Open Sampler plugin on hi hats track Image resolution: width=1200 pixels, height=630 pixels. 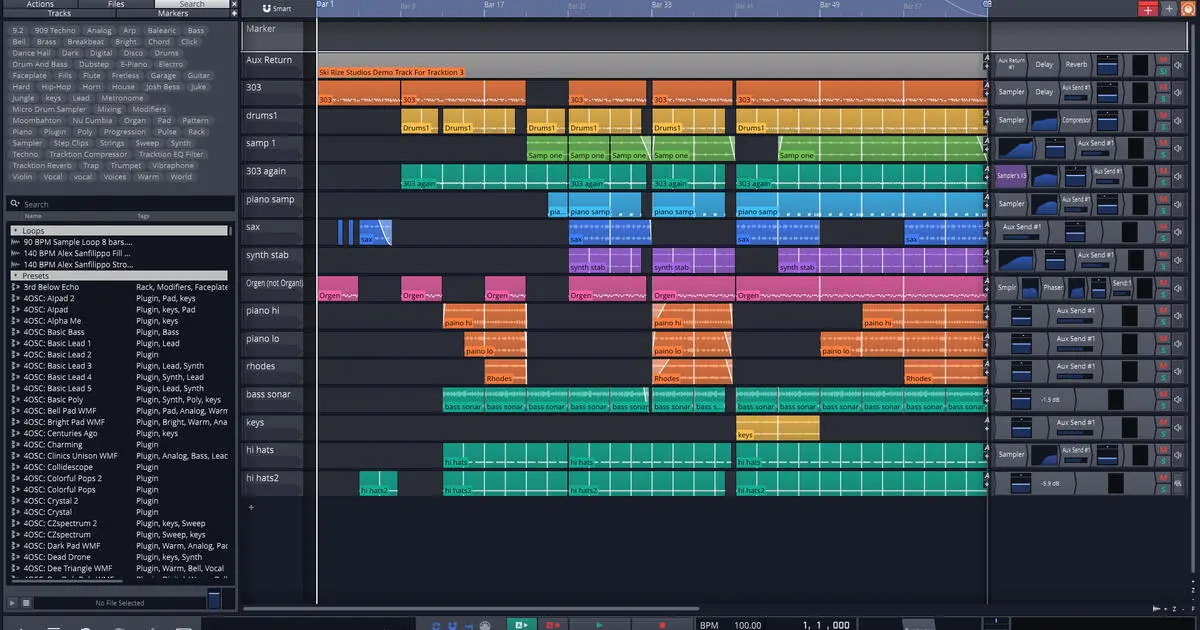[x=1012, y=455]
